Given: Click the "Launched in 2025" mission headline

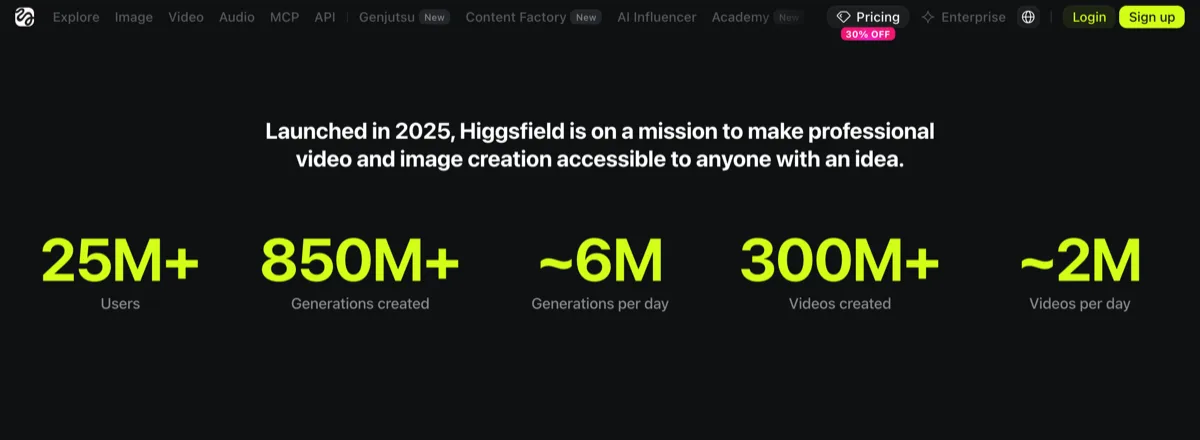Looking at the screenshot, I should coord(600,145).
